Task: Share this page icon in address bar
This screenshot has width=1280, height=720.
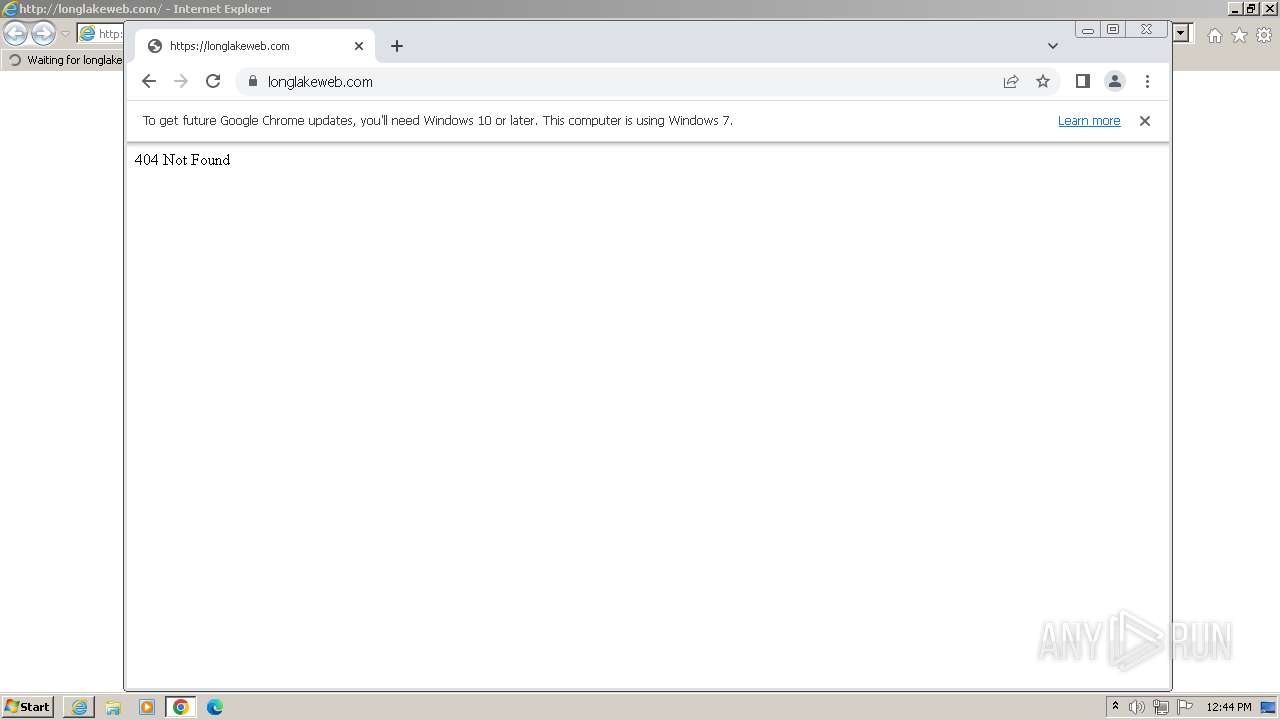Action: click(1011, 82)
